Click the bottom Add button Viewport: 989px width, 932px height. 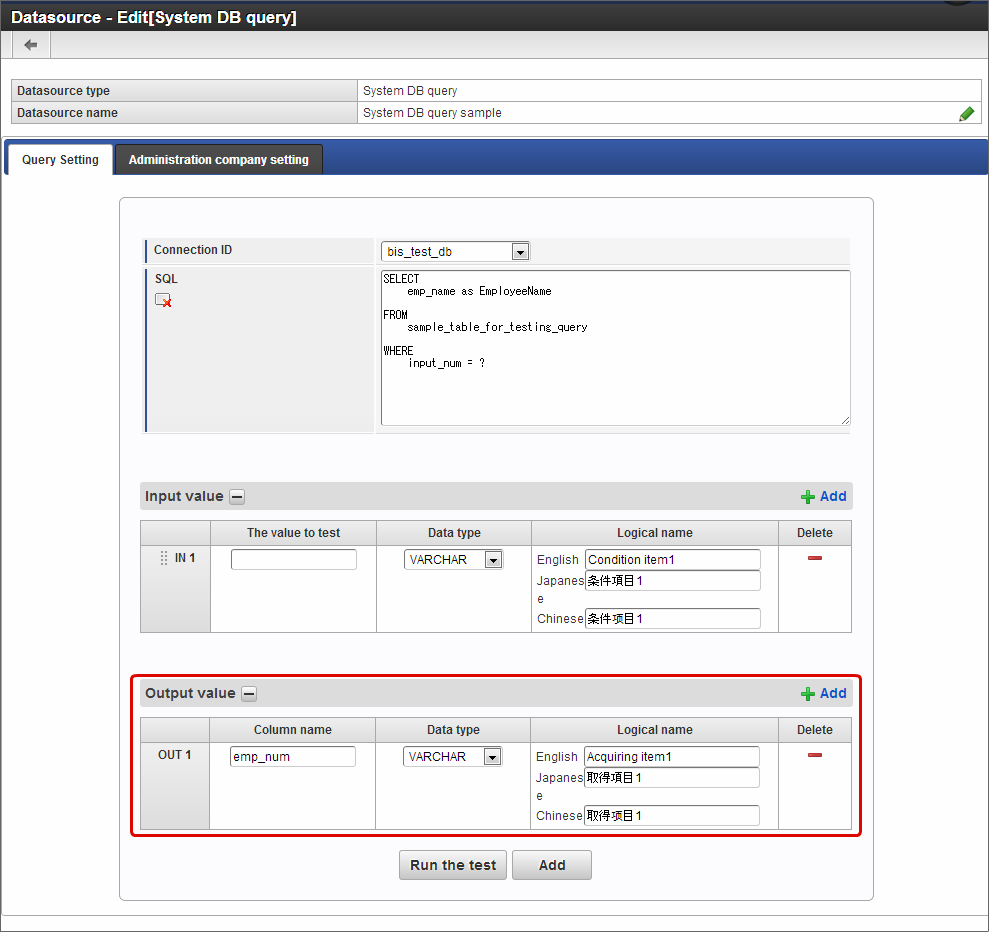(x=552, y=865)
